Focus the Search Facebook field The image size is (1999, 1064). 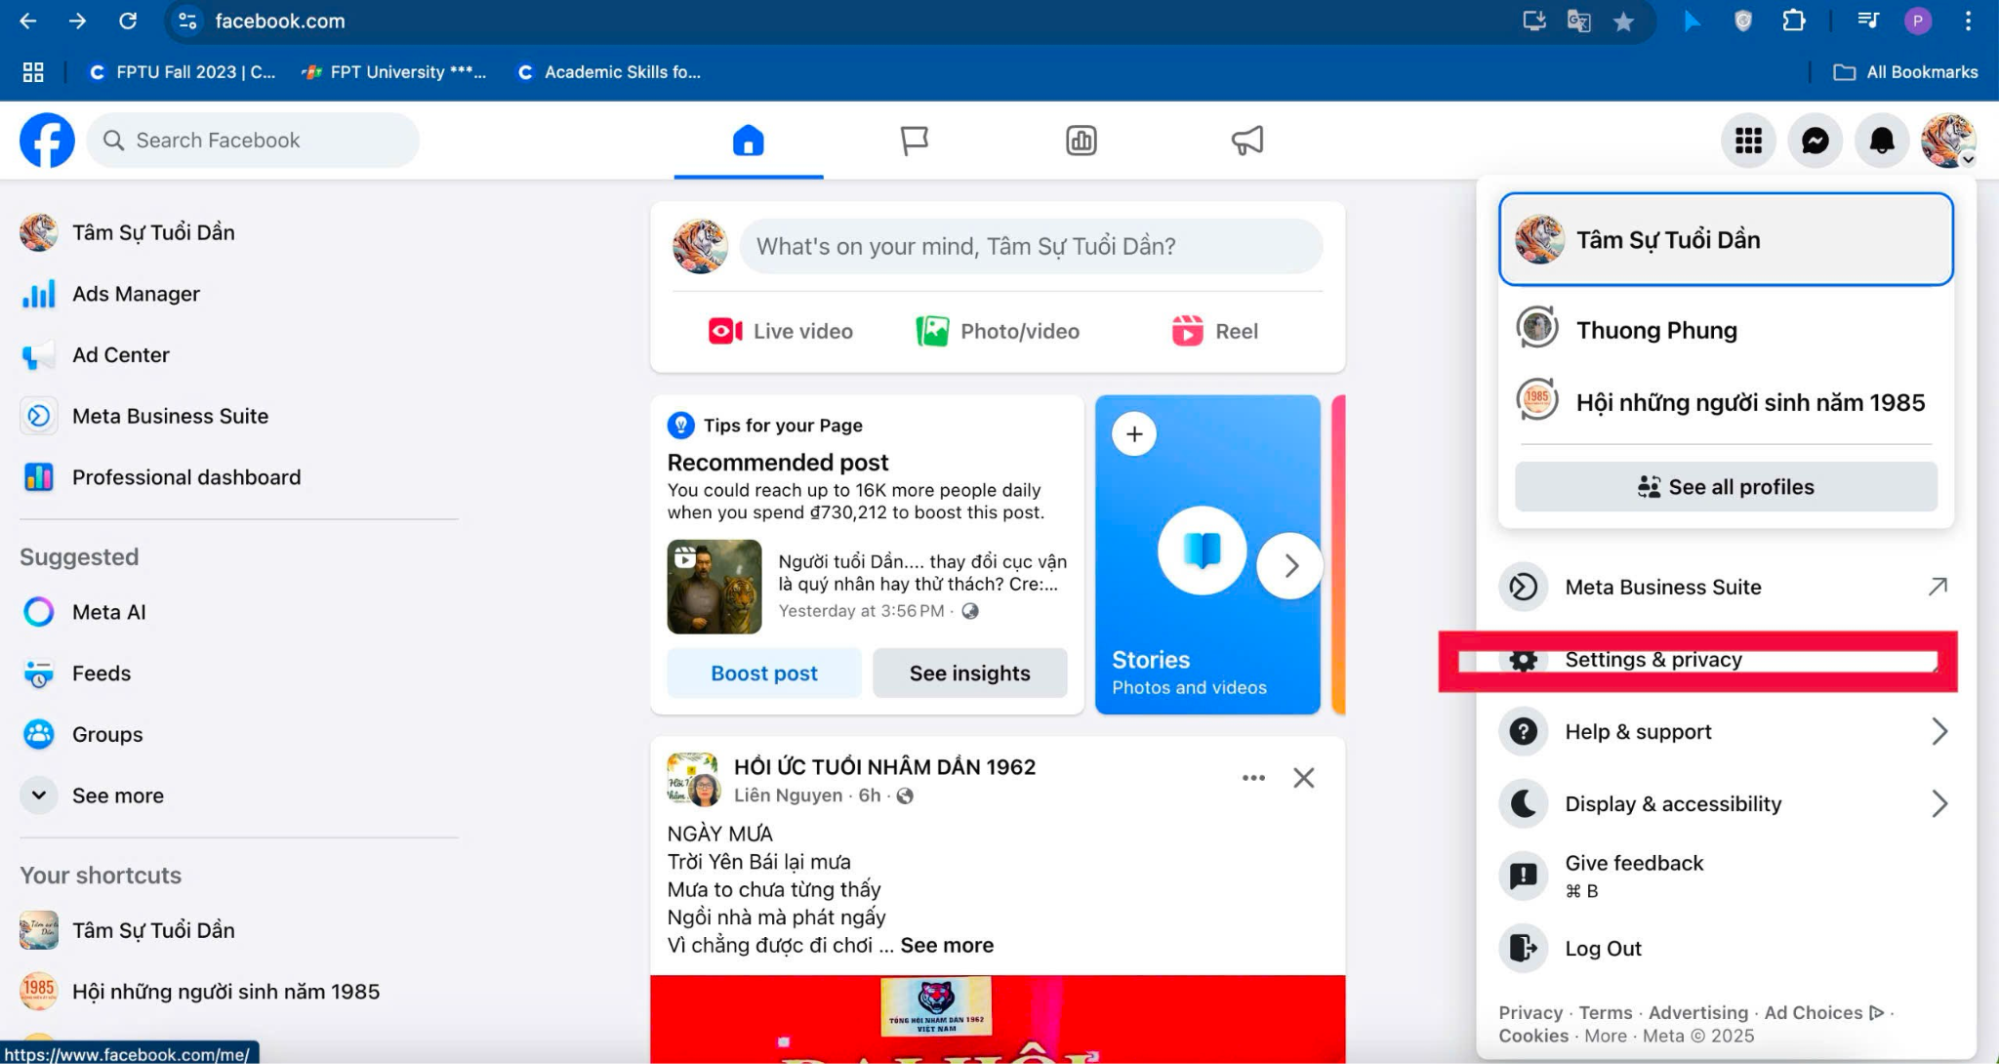tap(253, 140)
